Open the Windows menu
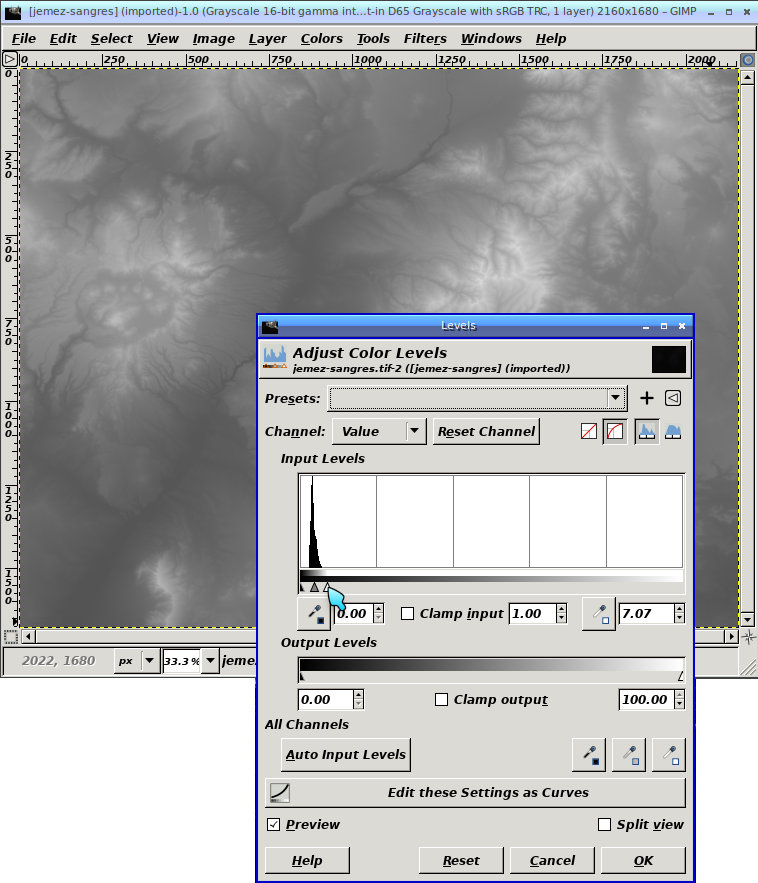Screen dimensions: 758x883 pos(491,38)
